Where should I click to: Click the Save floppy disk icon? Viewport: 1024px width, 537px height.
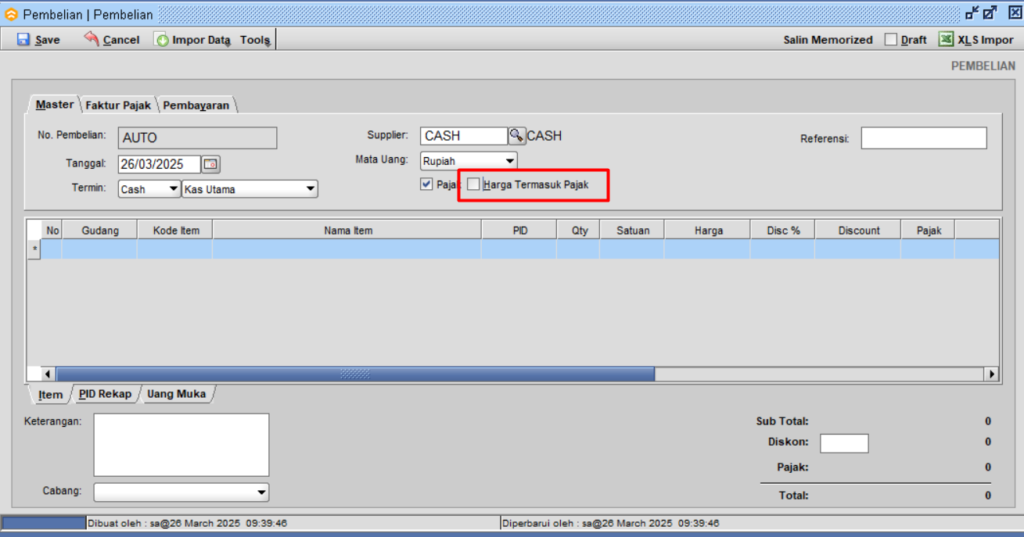tap(23, 40)
